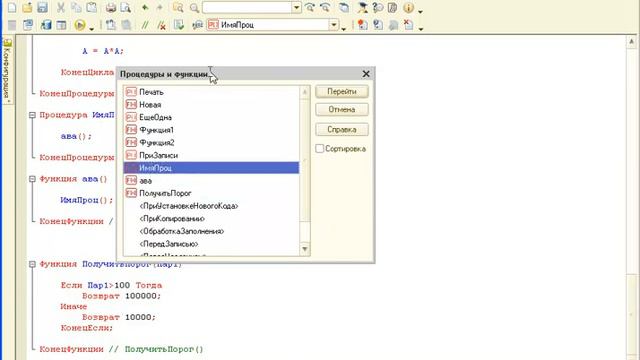Toggle breakpoint red dot icon

(362, 25)
